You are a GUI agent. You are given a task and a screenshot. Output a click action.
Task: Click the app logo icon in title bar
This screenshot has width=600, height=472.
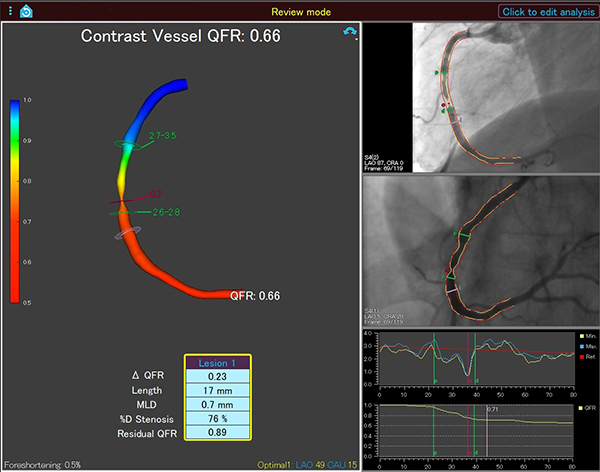tap(26, 11)
